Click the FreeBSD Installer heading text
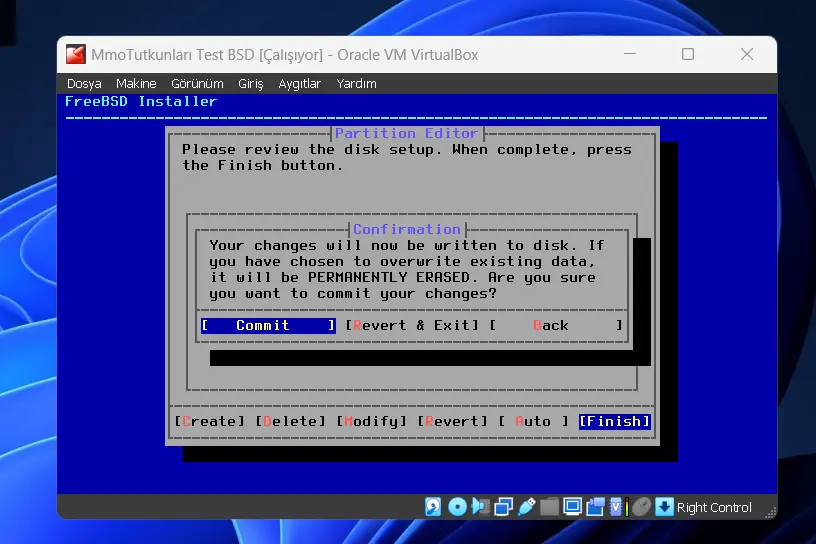The image size is (816, 544). point(141,101)
